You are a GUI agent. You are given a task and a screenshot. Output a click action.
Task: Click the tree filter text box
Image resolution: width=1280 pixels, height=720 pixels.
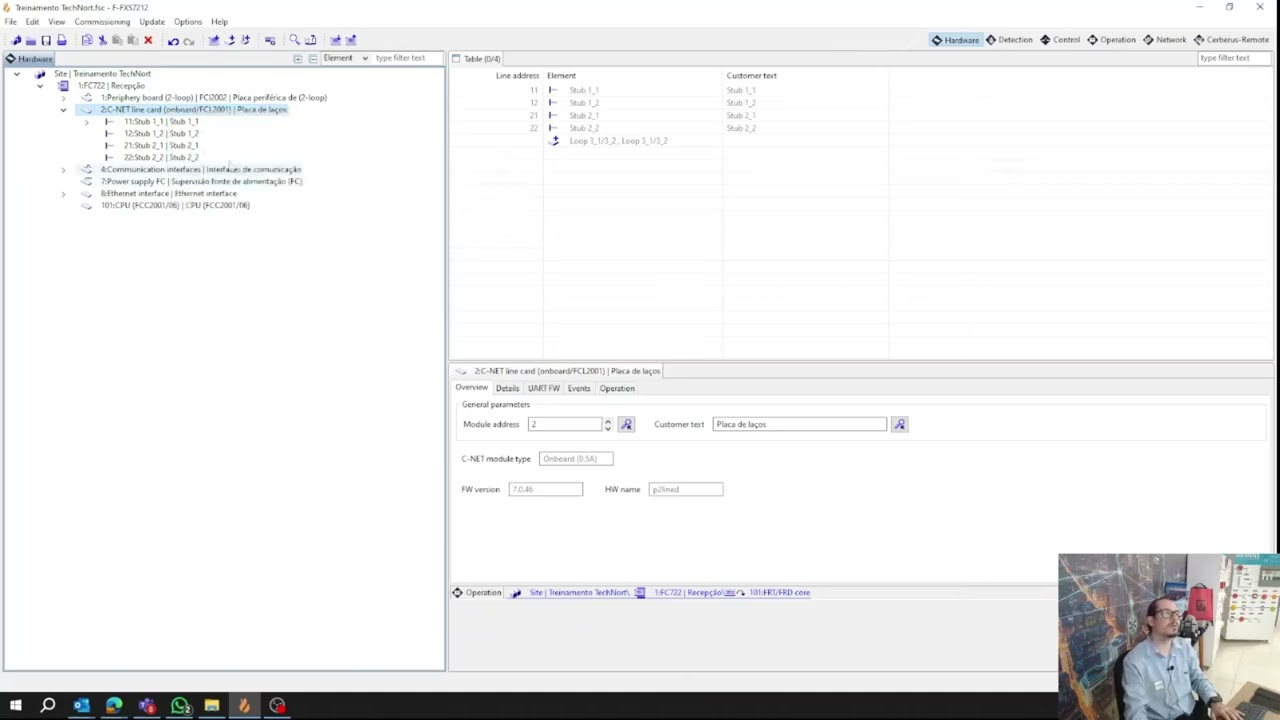(407, 58)
